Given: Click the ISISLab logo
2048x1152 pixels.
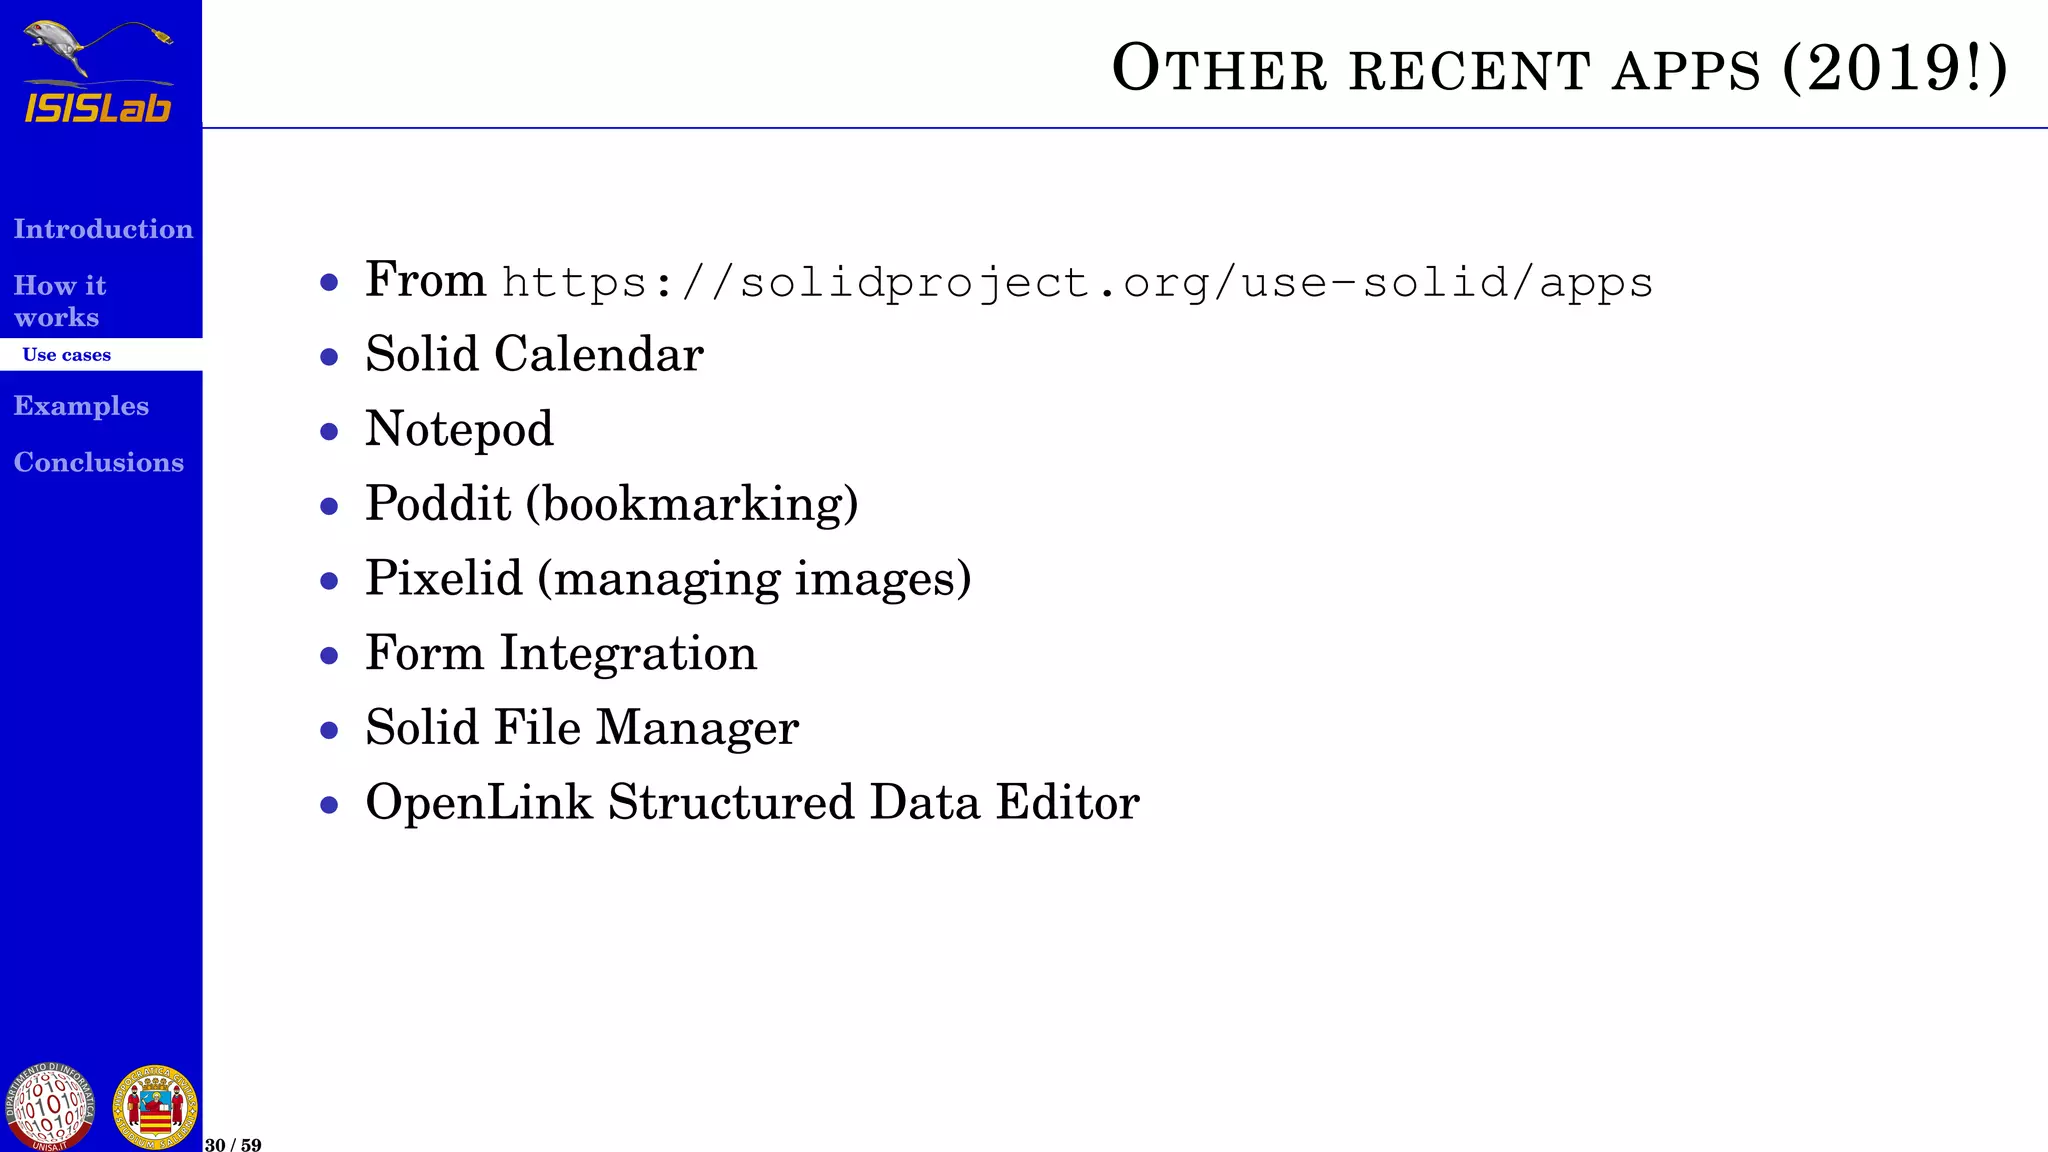Looking at the screenshot, I should 98,72.
